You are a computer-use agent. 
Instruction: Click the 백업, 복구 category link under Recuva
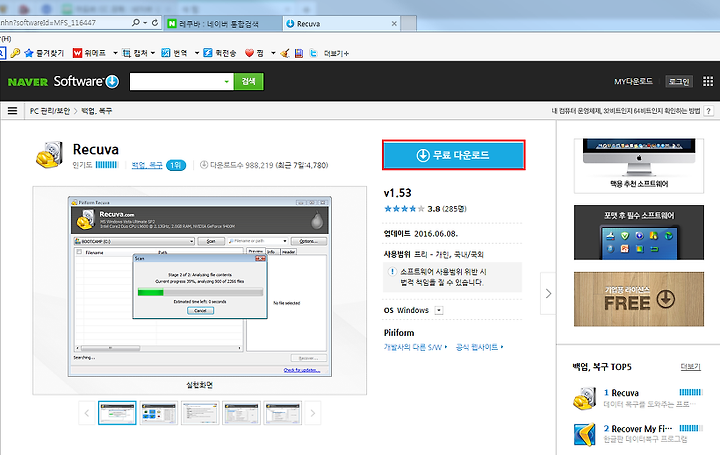click(147, 165)
